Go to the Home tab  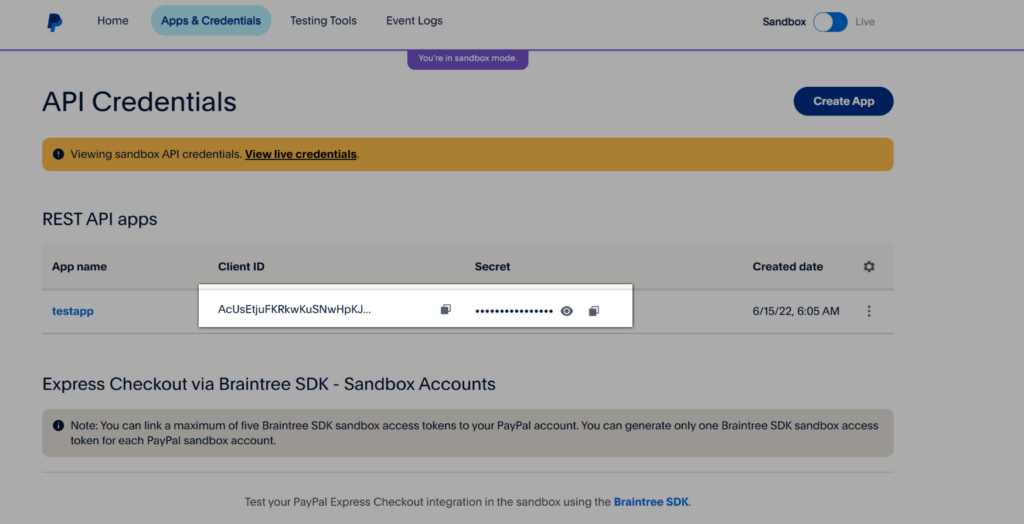click(112, 21)
